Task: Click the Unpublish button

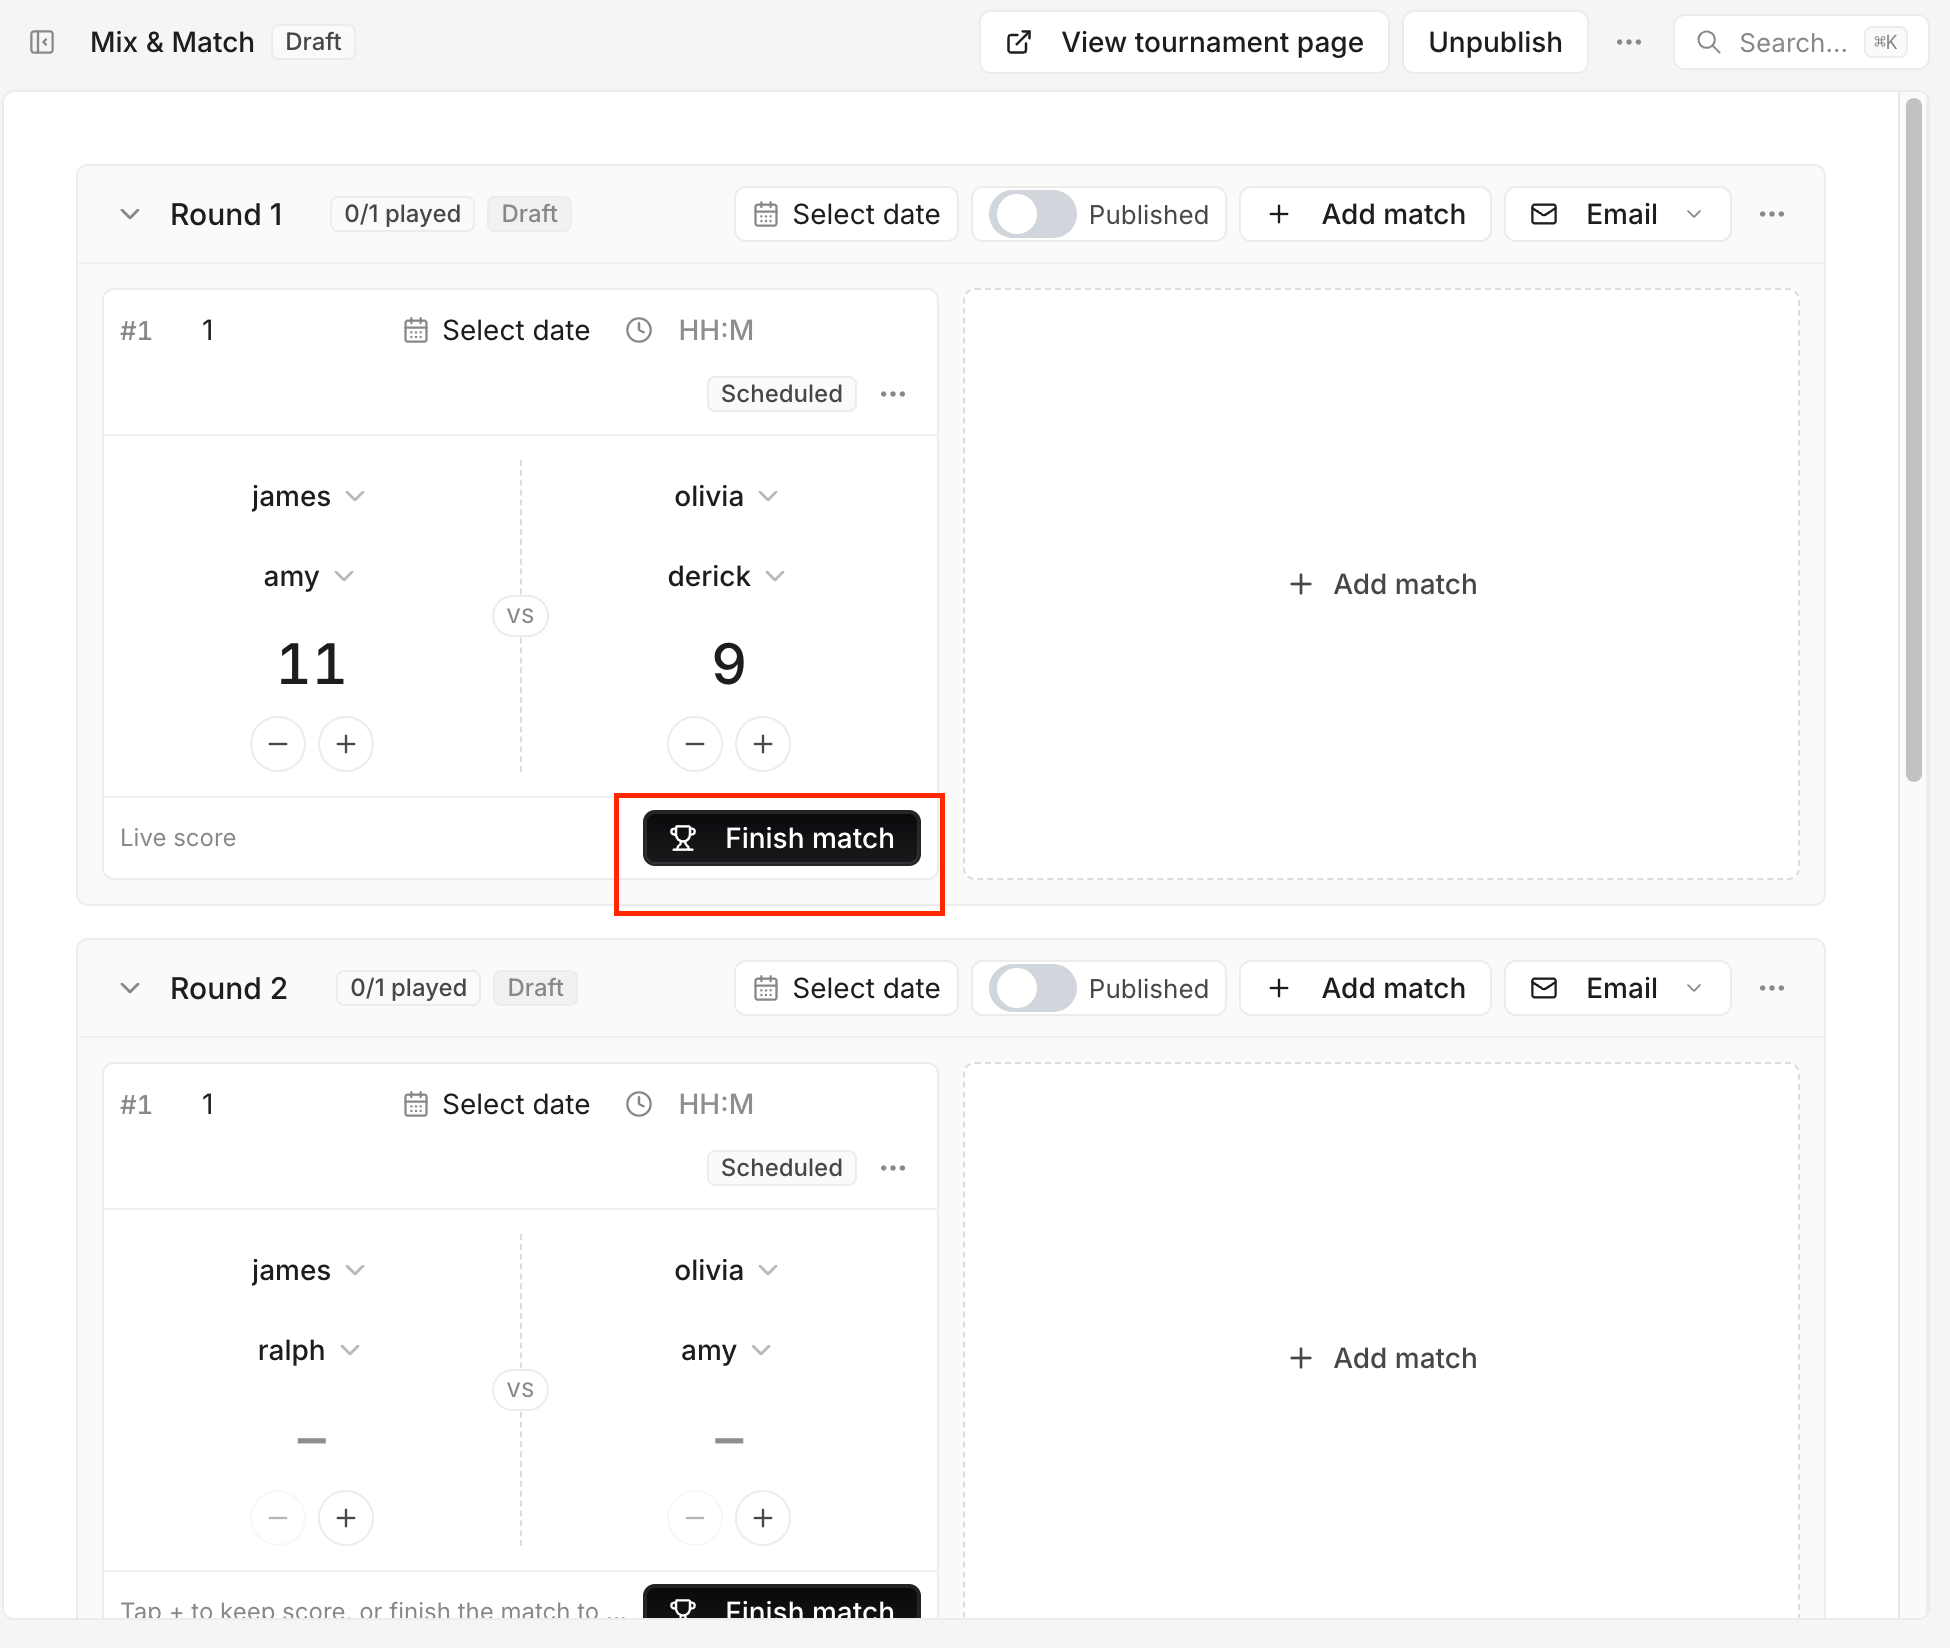Action: pyautogui.click(x=1495, y=42)
